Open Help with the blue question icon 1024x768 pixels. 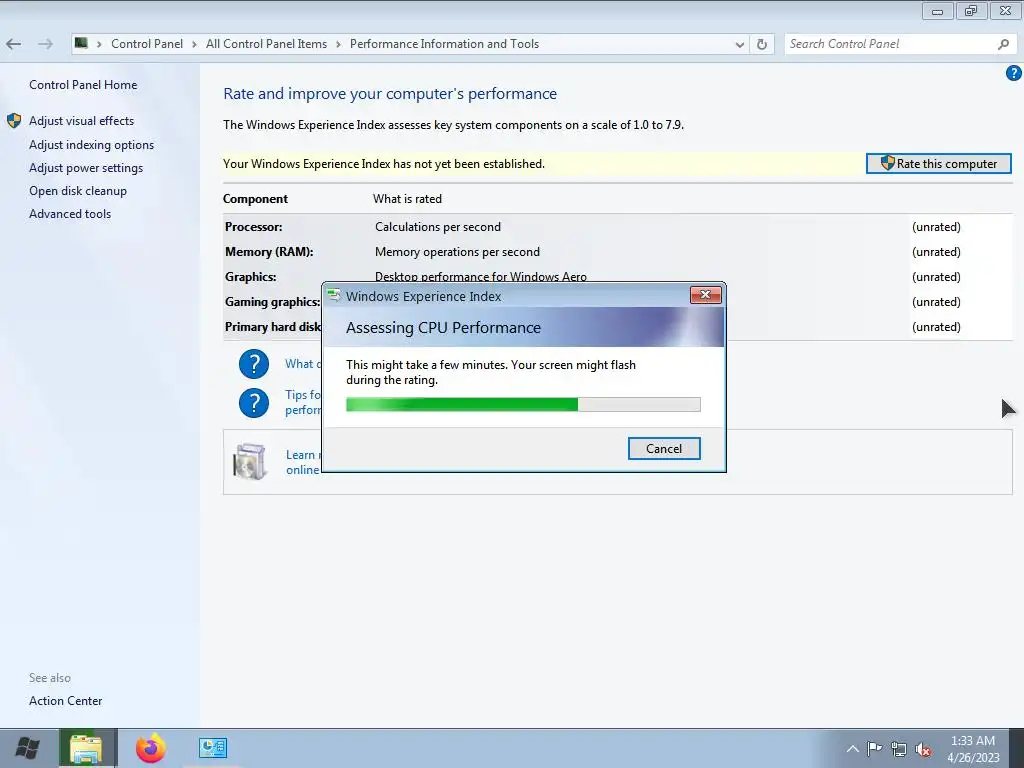click(x=1013, y=73)
